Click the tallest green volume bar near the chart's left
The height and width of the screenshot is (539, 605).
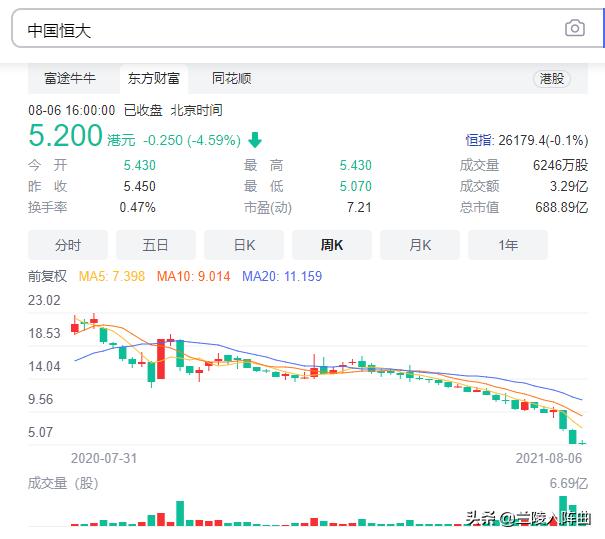tap(180, 513)
